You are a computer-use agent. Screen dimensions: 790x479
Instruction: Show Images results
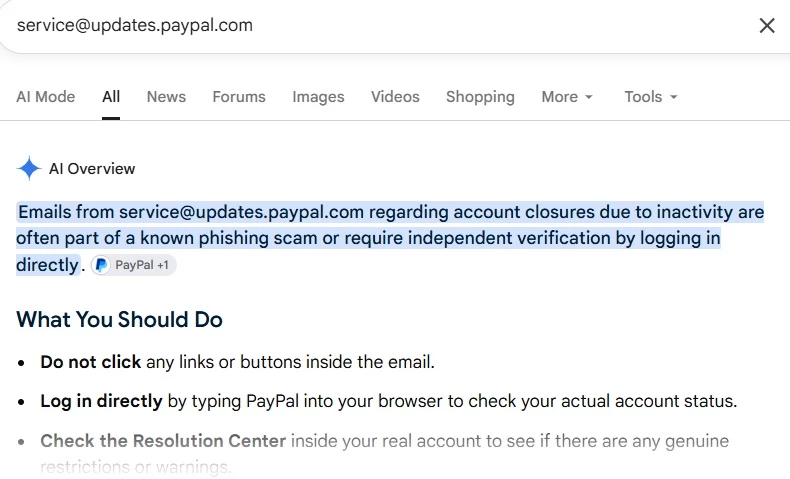tap(318, 97)
